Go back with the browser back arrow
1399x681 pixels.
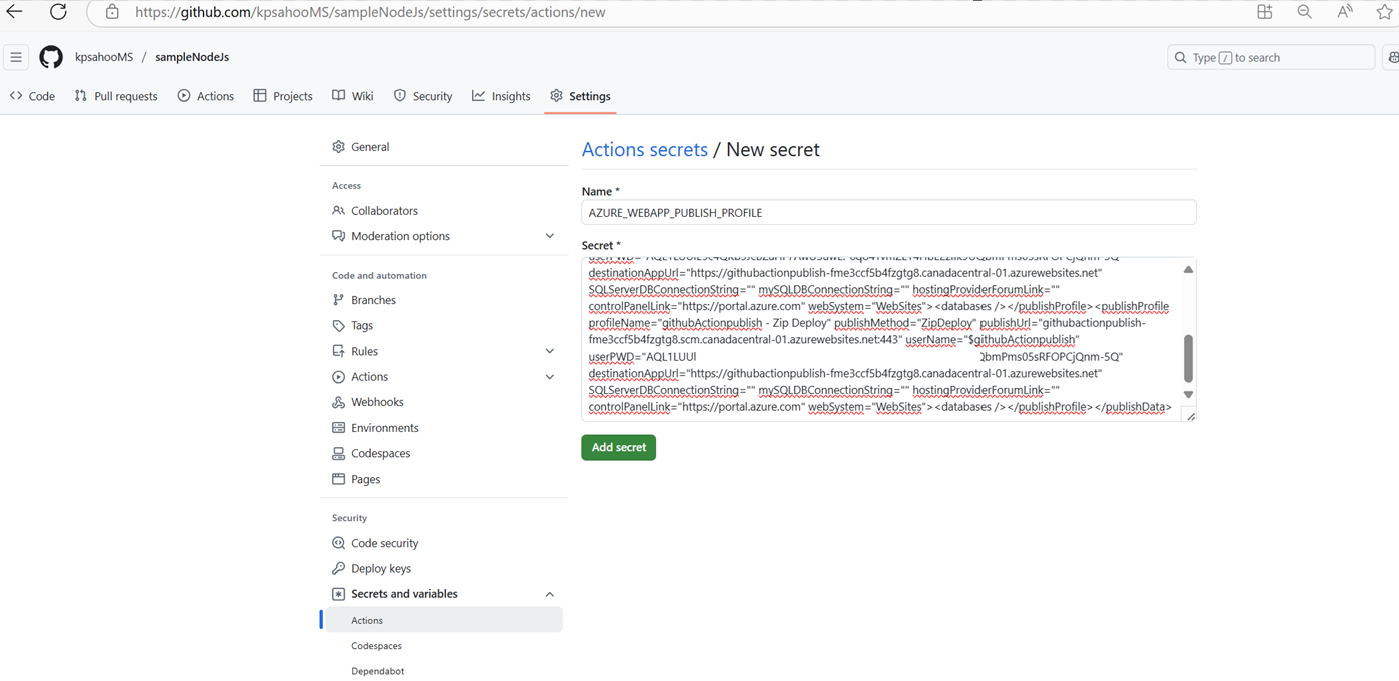click(15, 12)
